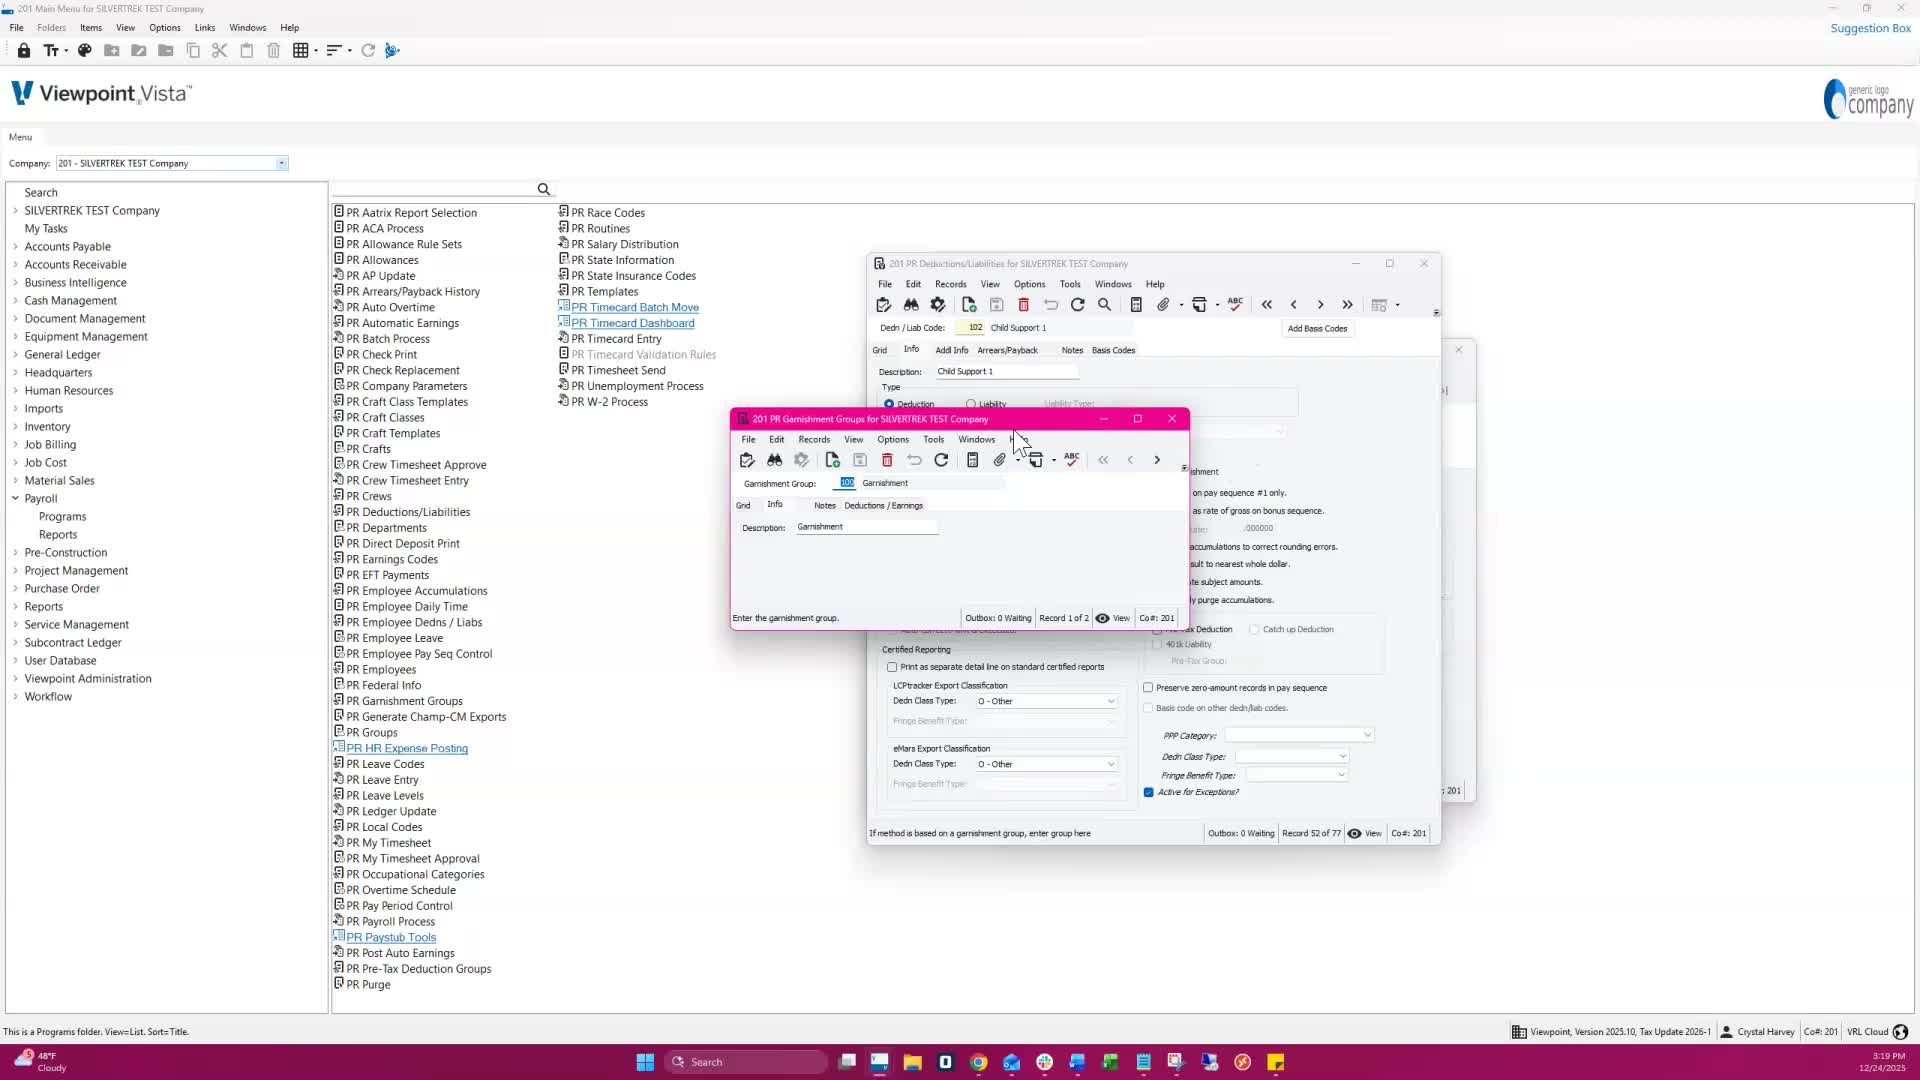1920x1080 pixels.
Task: Click new record icon in Deductions/Liabilities toolbar
Action: (969, 305)
